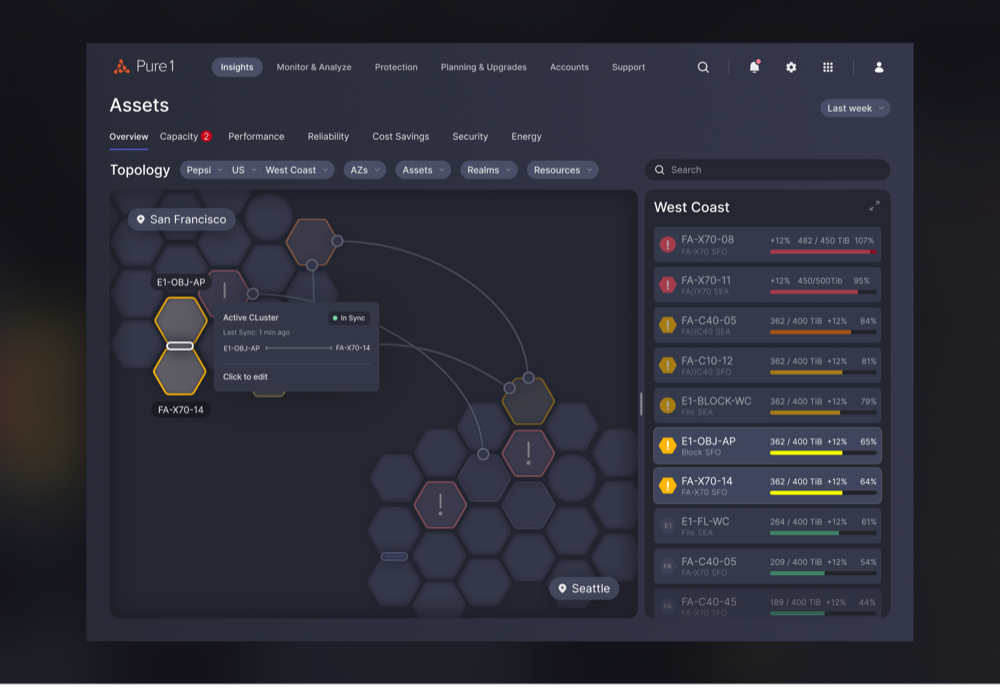Open Planning & Upgrades menu
This screenshot has height=689, width=1000.
(483, 67)
